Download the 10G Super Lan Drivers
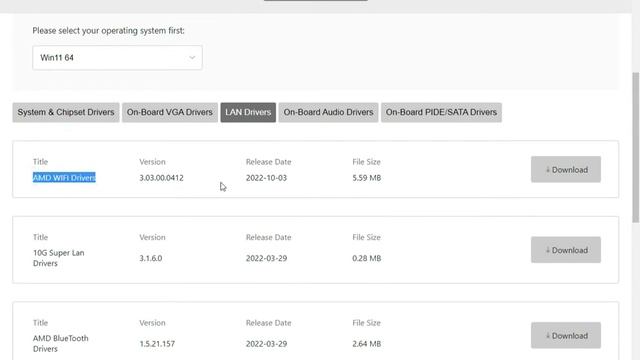Viewport: 640px width, 360px height. [566, 250]
